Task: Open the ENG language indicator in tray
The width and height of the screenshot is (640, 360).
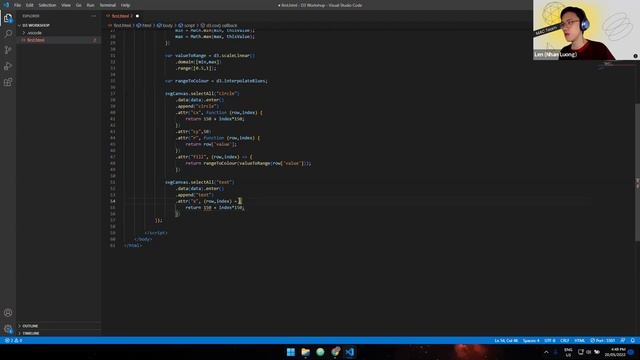Action: (x=568, y=352)
